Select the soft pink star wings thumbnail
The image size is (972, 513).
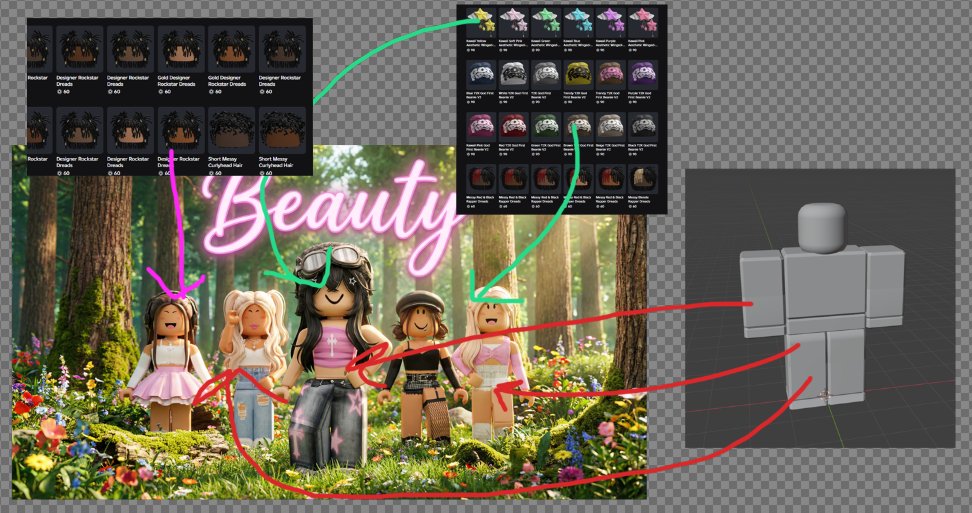[513, 22]
